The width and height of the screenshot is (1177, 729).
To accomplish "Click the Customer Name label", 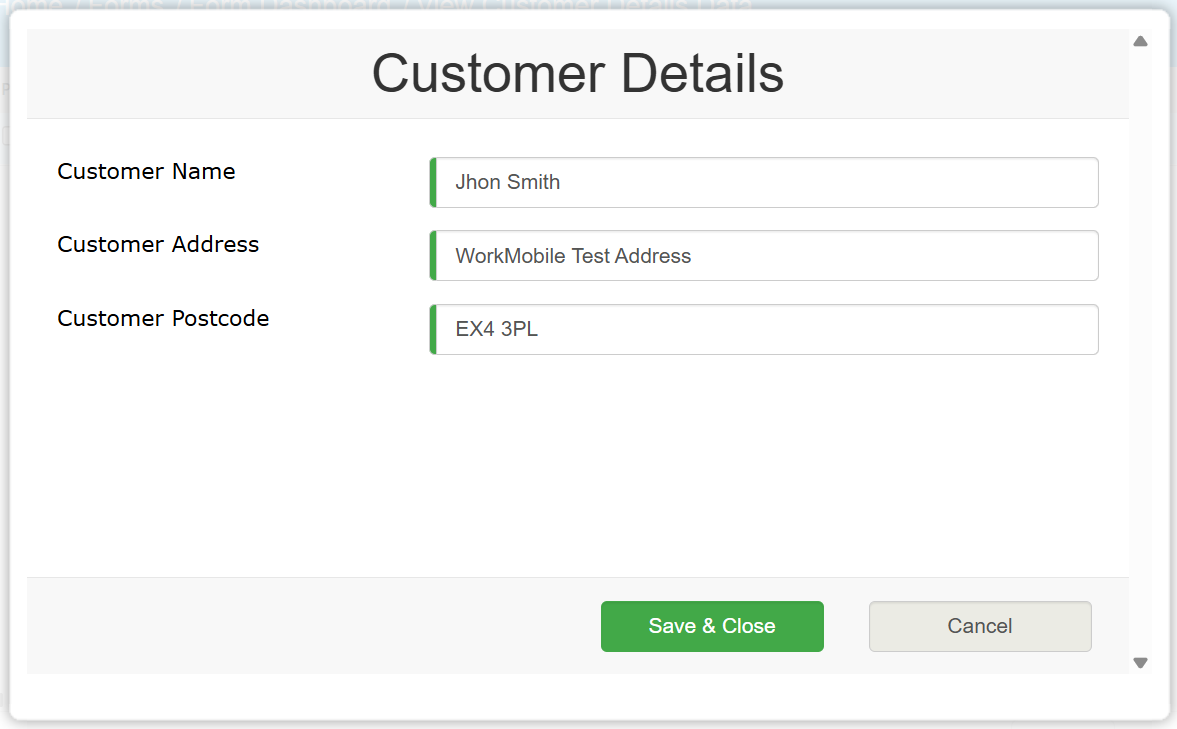I will pyautogui.click(x=146, y=171).
